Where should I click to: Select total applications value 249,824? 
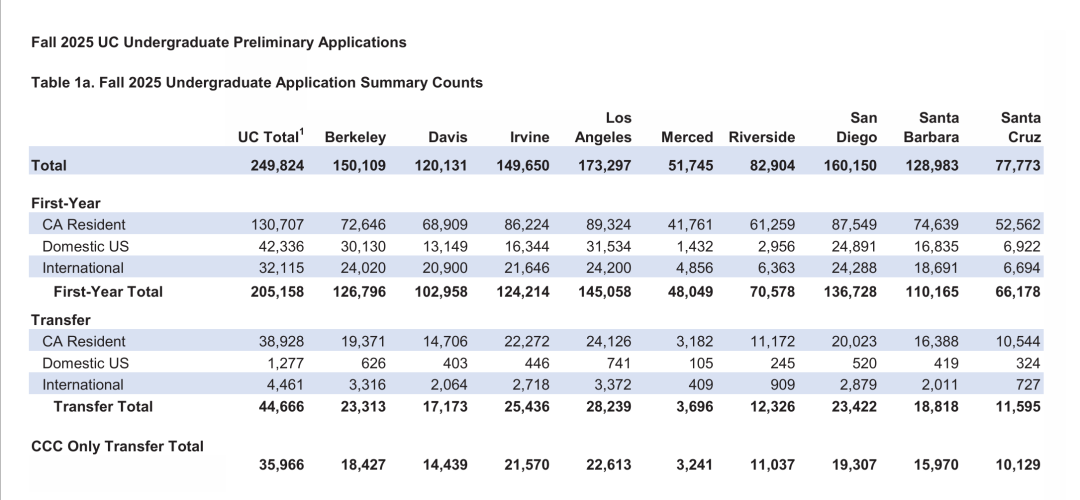pyautogui.click(x=277, y=165)
